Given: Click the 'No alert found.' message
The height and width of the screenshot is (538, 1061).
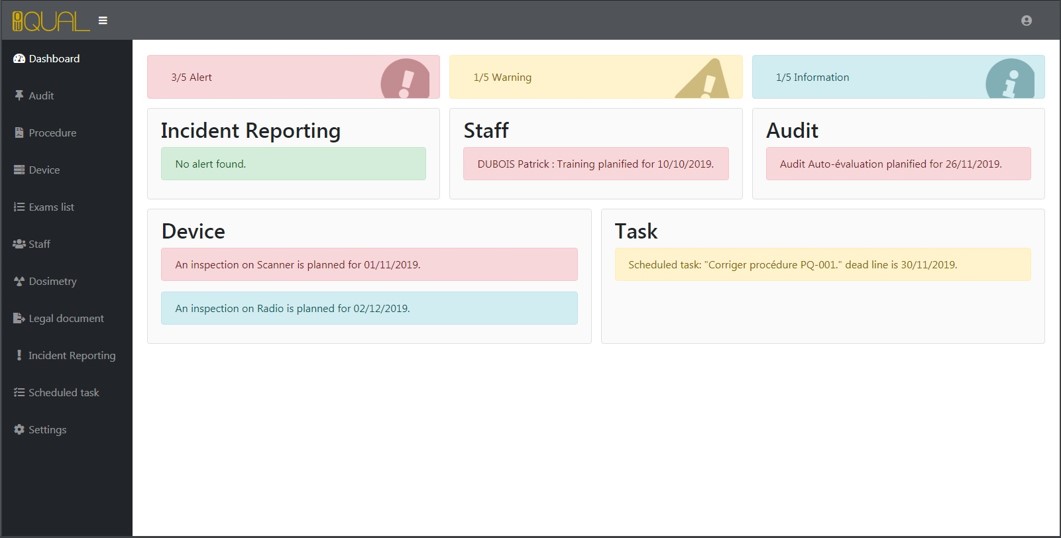Looking at the screenshot, I should coord(293,164).
